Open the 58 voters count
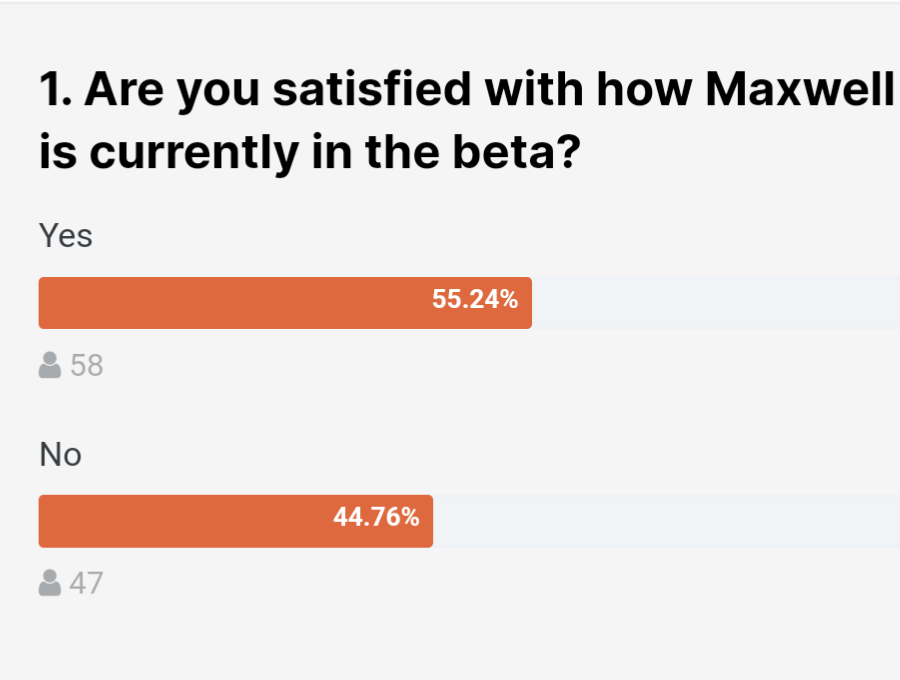900x680 pixels. click(87, 366)
